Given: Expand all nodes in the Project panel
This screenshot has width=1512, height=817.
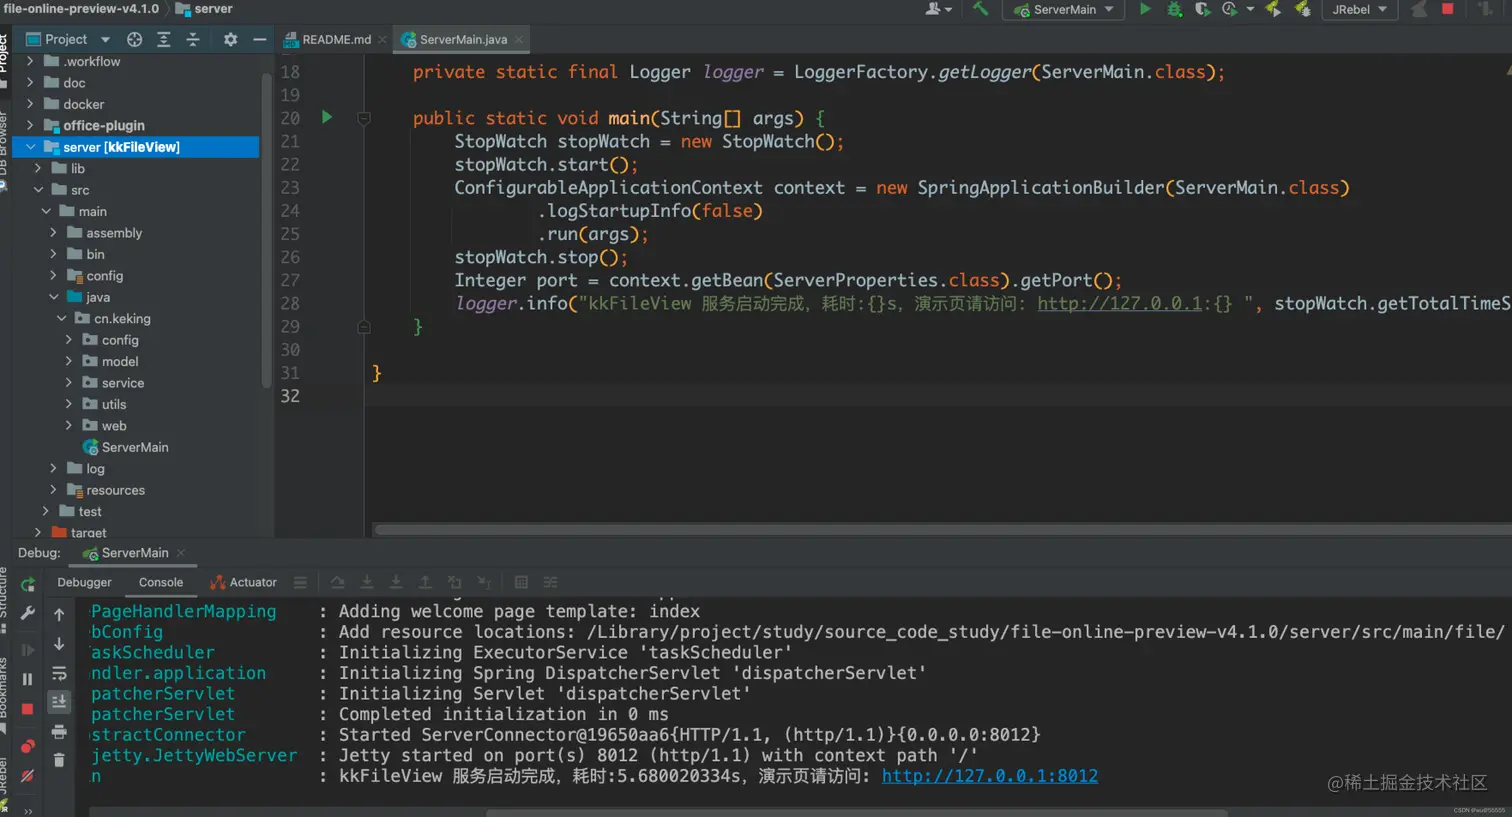Looking at the screenshot, I should click(x=164, y=39).
